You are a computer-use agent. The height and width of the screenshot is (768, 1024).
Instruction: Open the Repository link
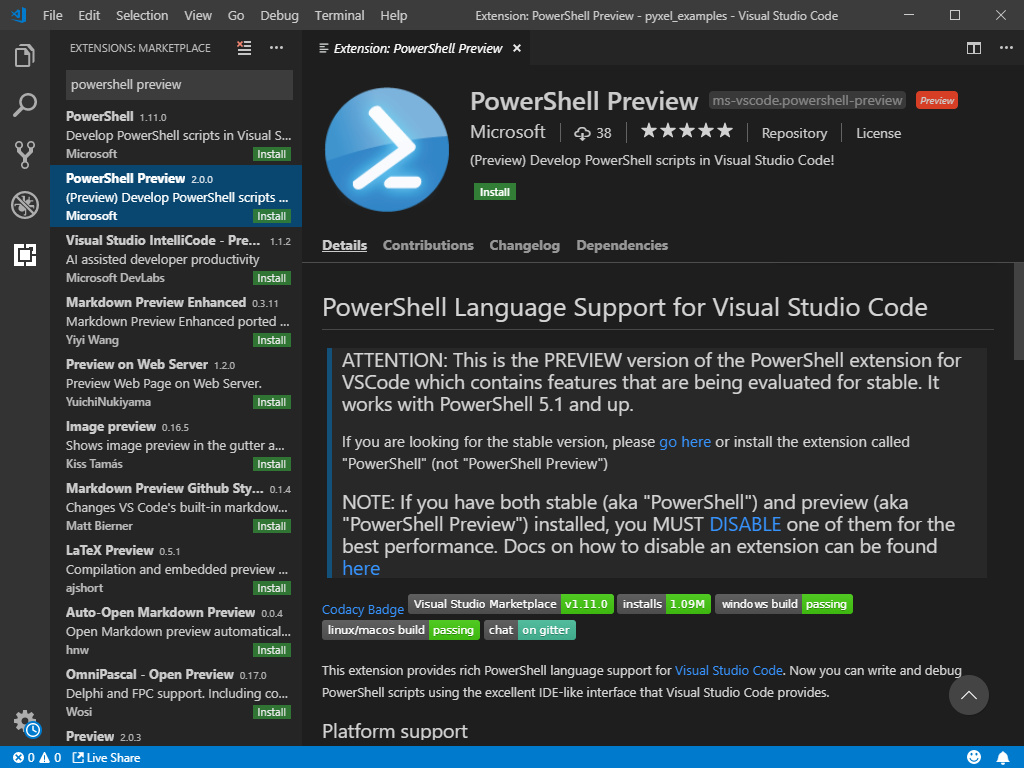click(794, 132)
